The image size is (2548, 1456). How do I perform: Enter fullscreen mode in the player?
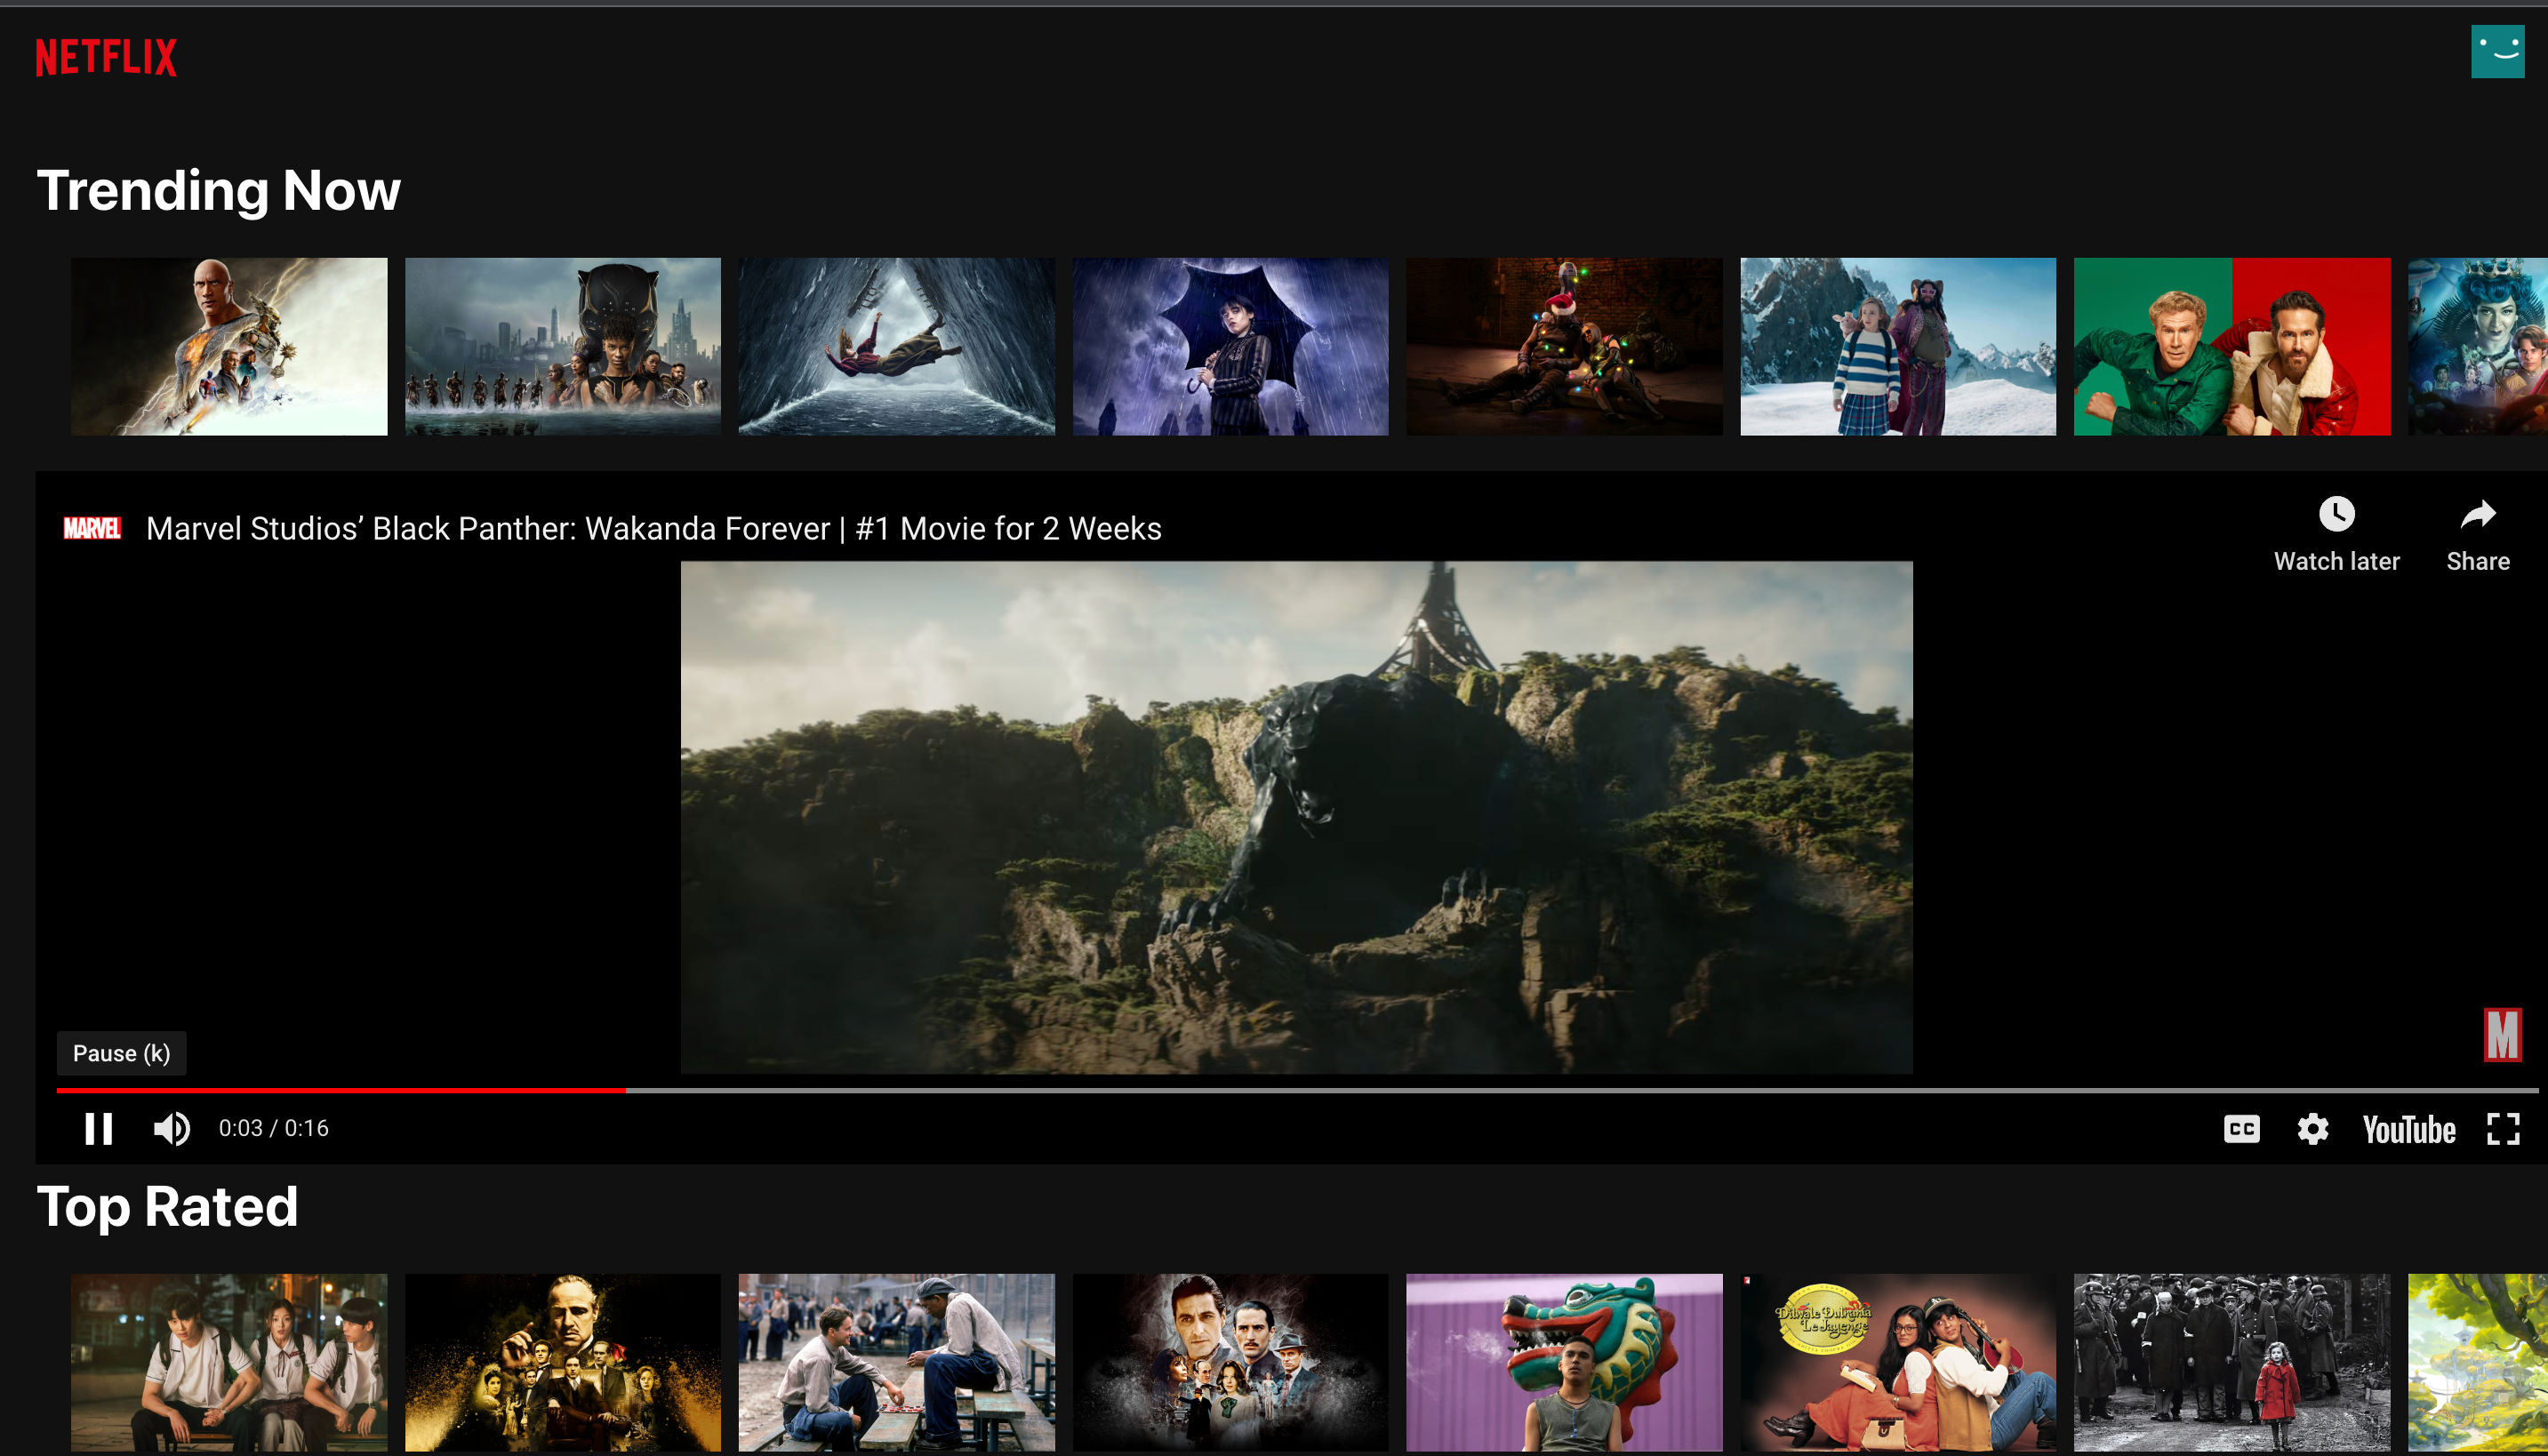[x=2502, y=1129]
